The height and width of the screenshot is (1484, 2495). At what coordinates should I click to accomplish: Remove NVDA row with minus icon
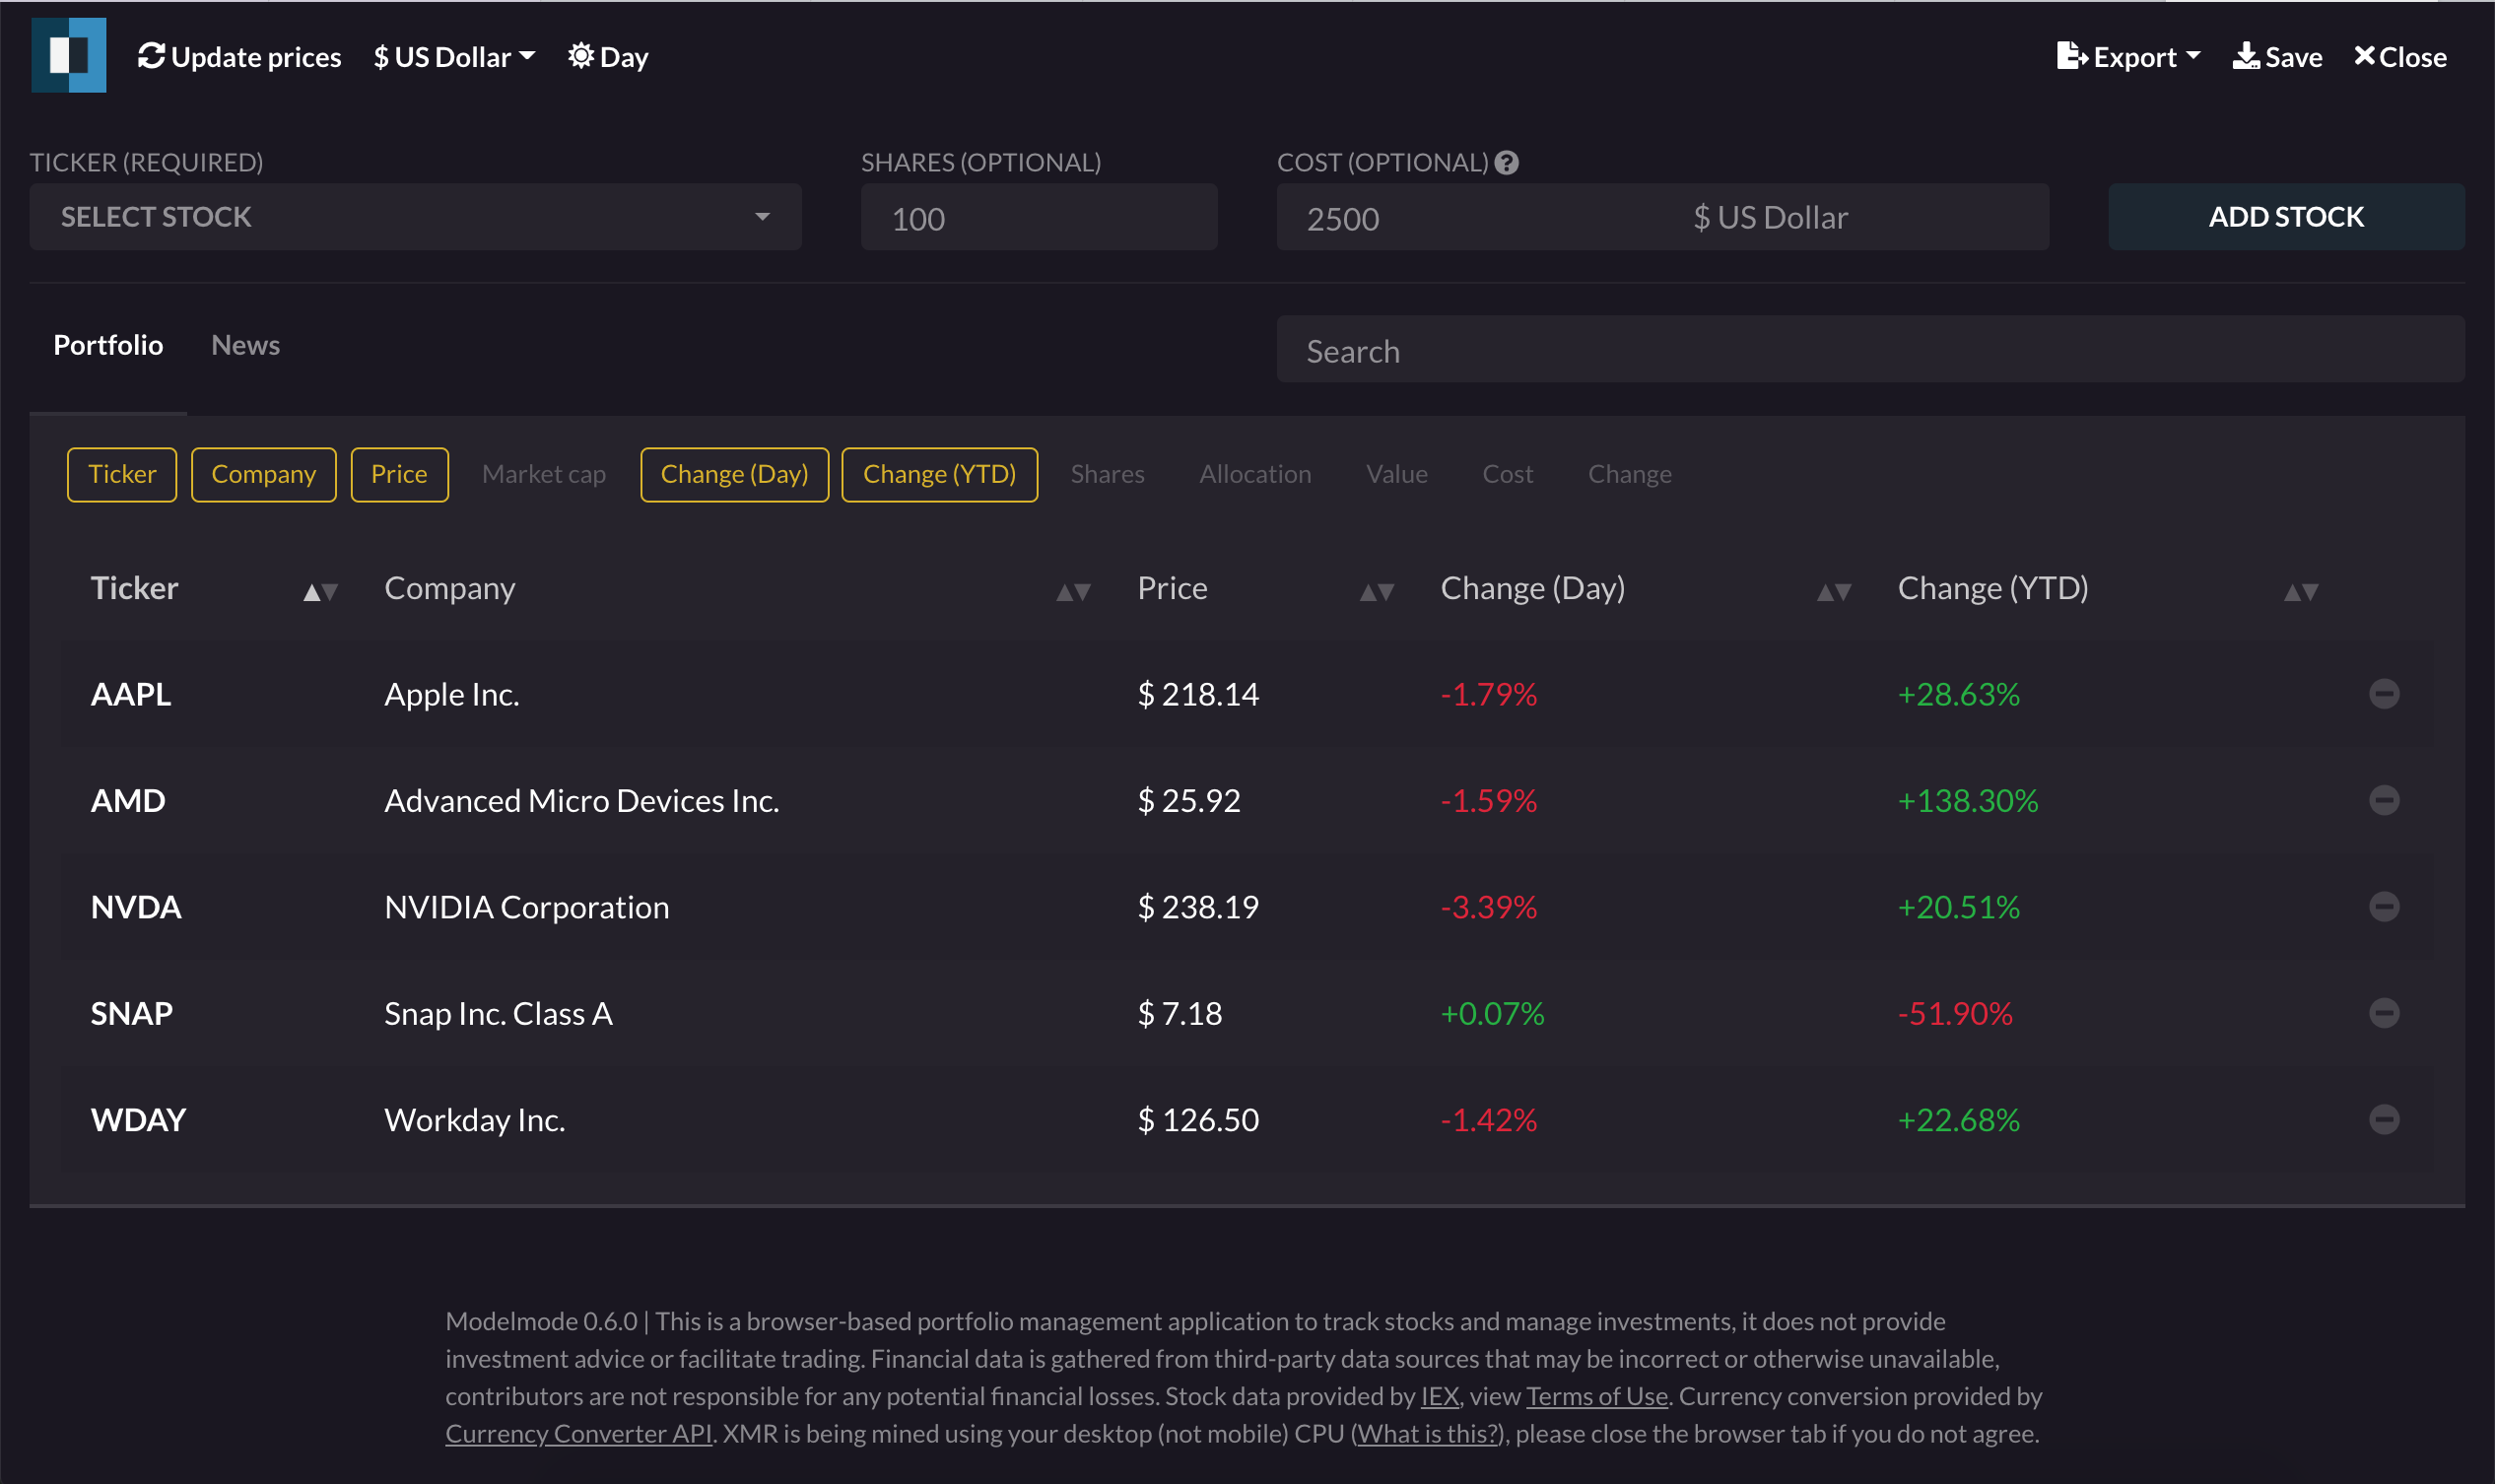click(2383, 906)
